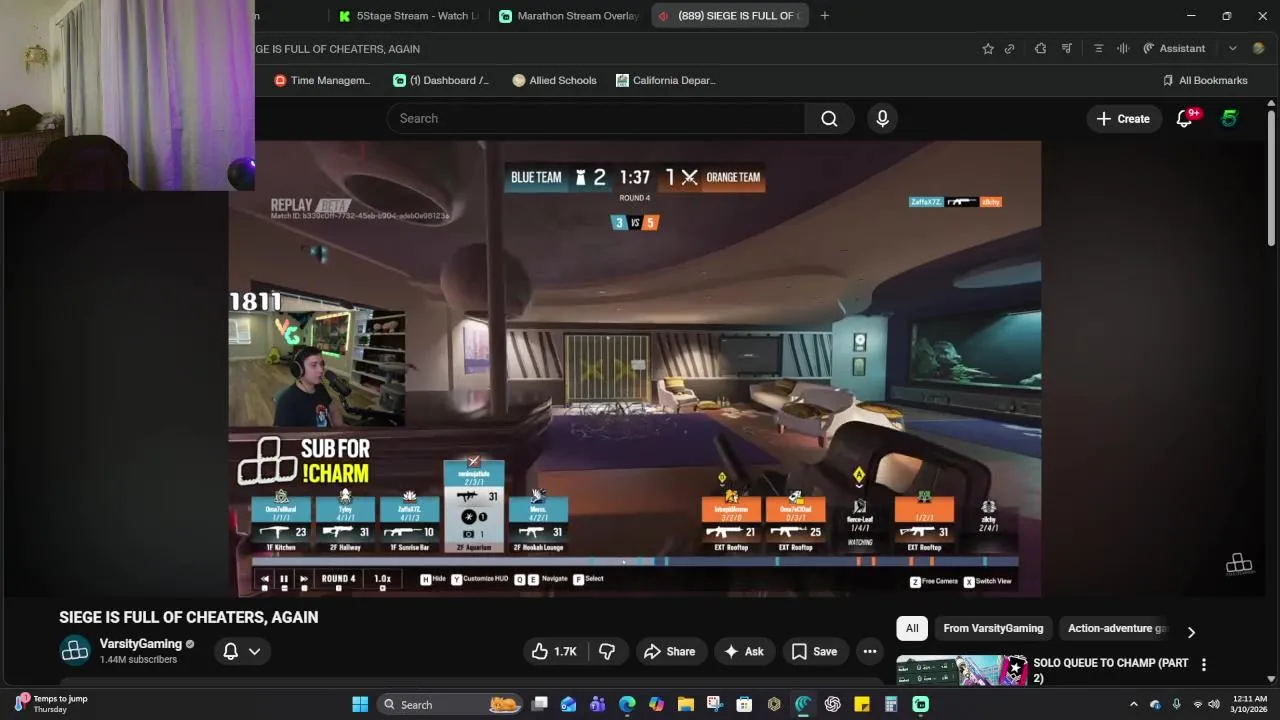Open File Explorer from the taskbar
1280x720 pixels.
tap(686, 704)
